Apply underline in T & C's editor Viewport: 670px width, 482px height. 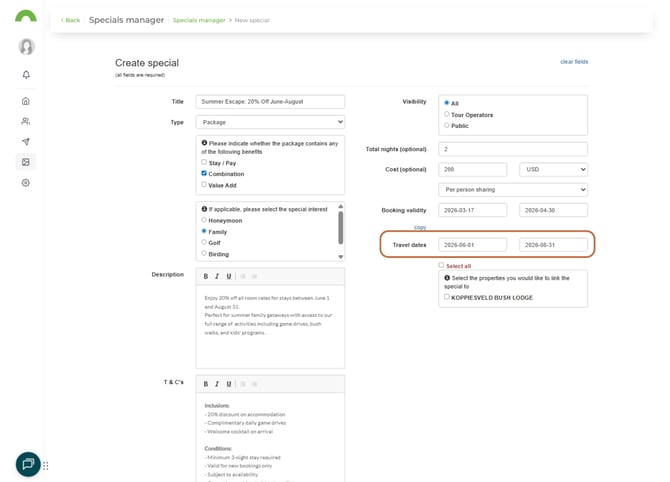(x=229, y=384)
